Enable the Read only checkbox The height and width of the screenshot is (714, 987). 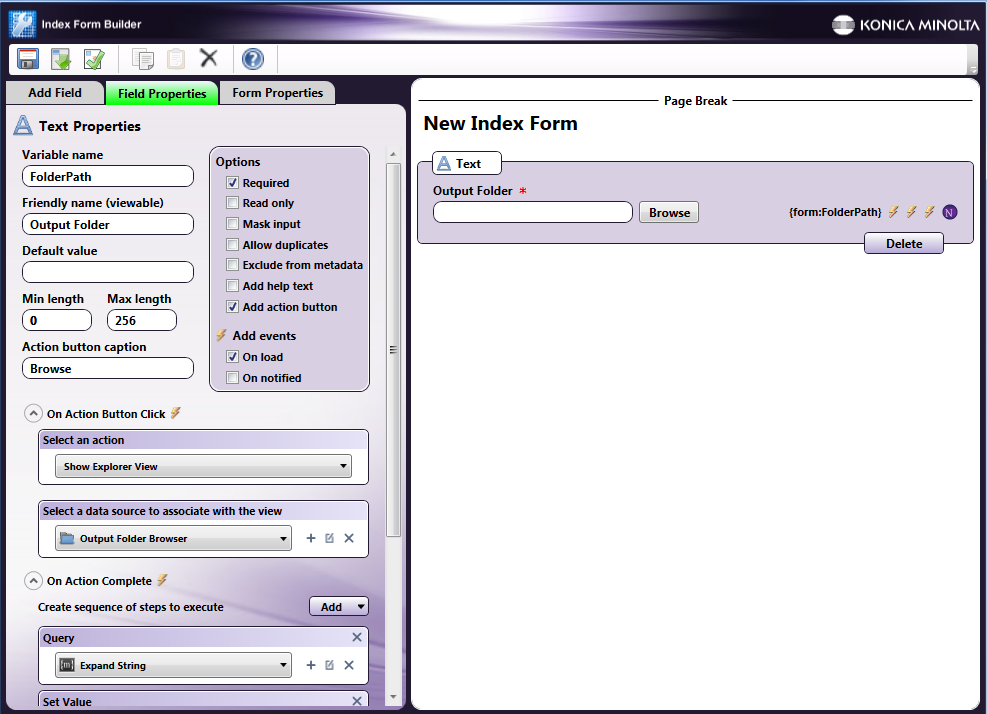(232, 203)
